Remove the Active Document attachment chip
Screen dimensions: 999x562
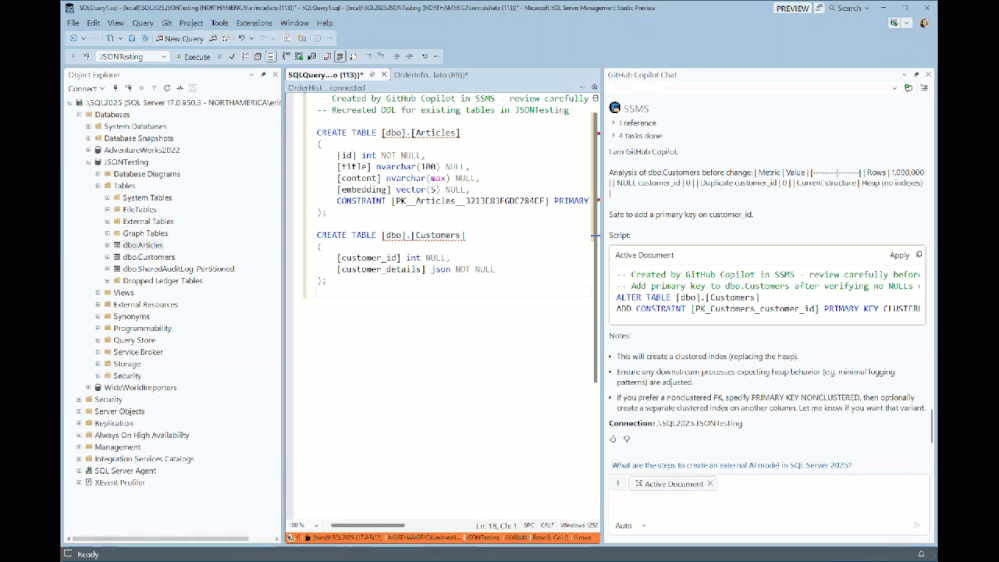coord(710,484)
